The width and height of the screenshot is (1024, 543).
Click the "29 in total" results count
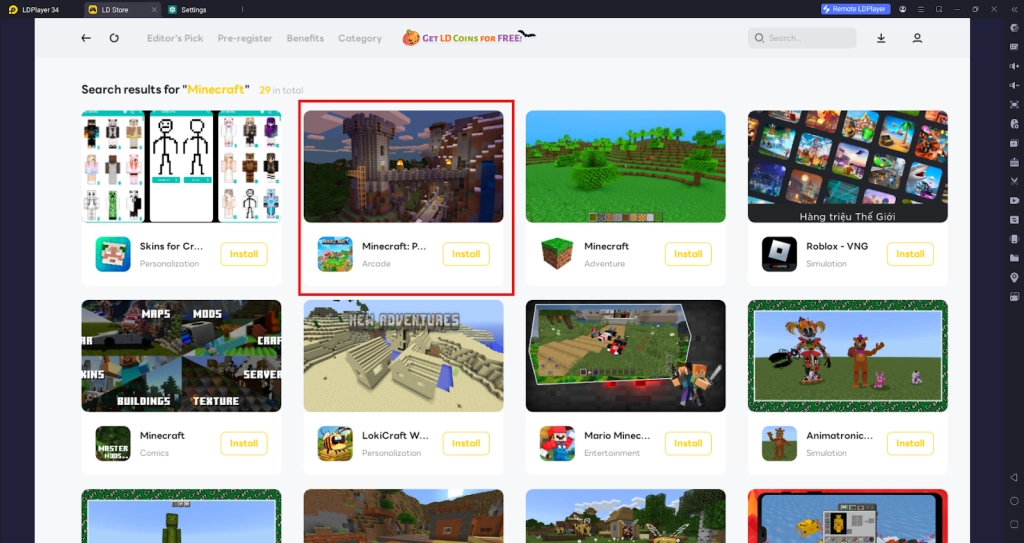[281, 90]
